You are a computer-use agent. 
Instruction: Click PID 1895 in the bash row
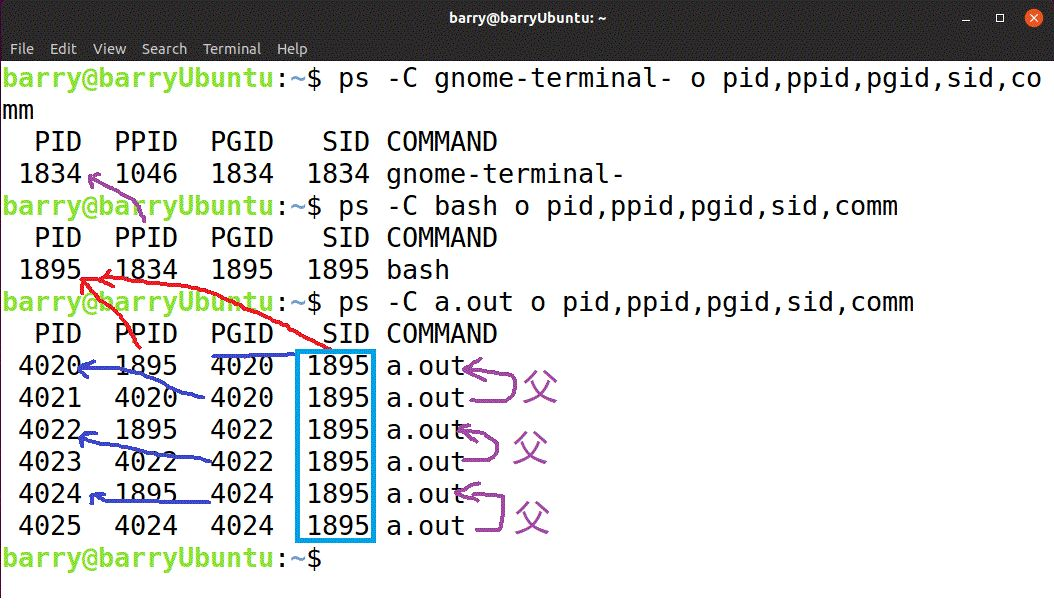[x=50, y=270]
